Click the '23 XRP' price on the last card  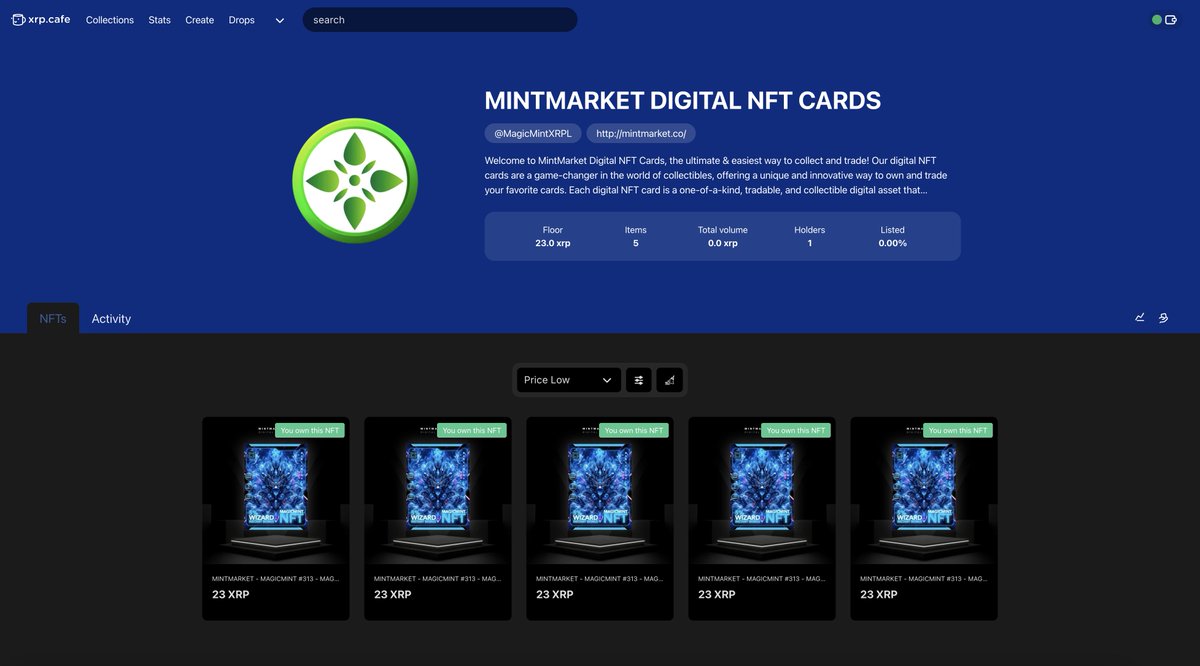point(879,594)
